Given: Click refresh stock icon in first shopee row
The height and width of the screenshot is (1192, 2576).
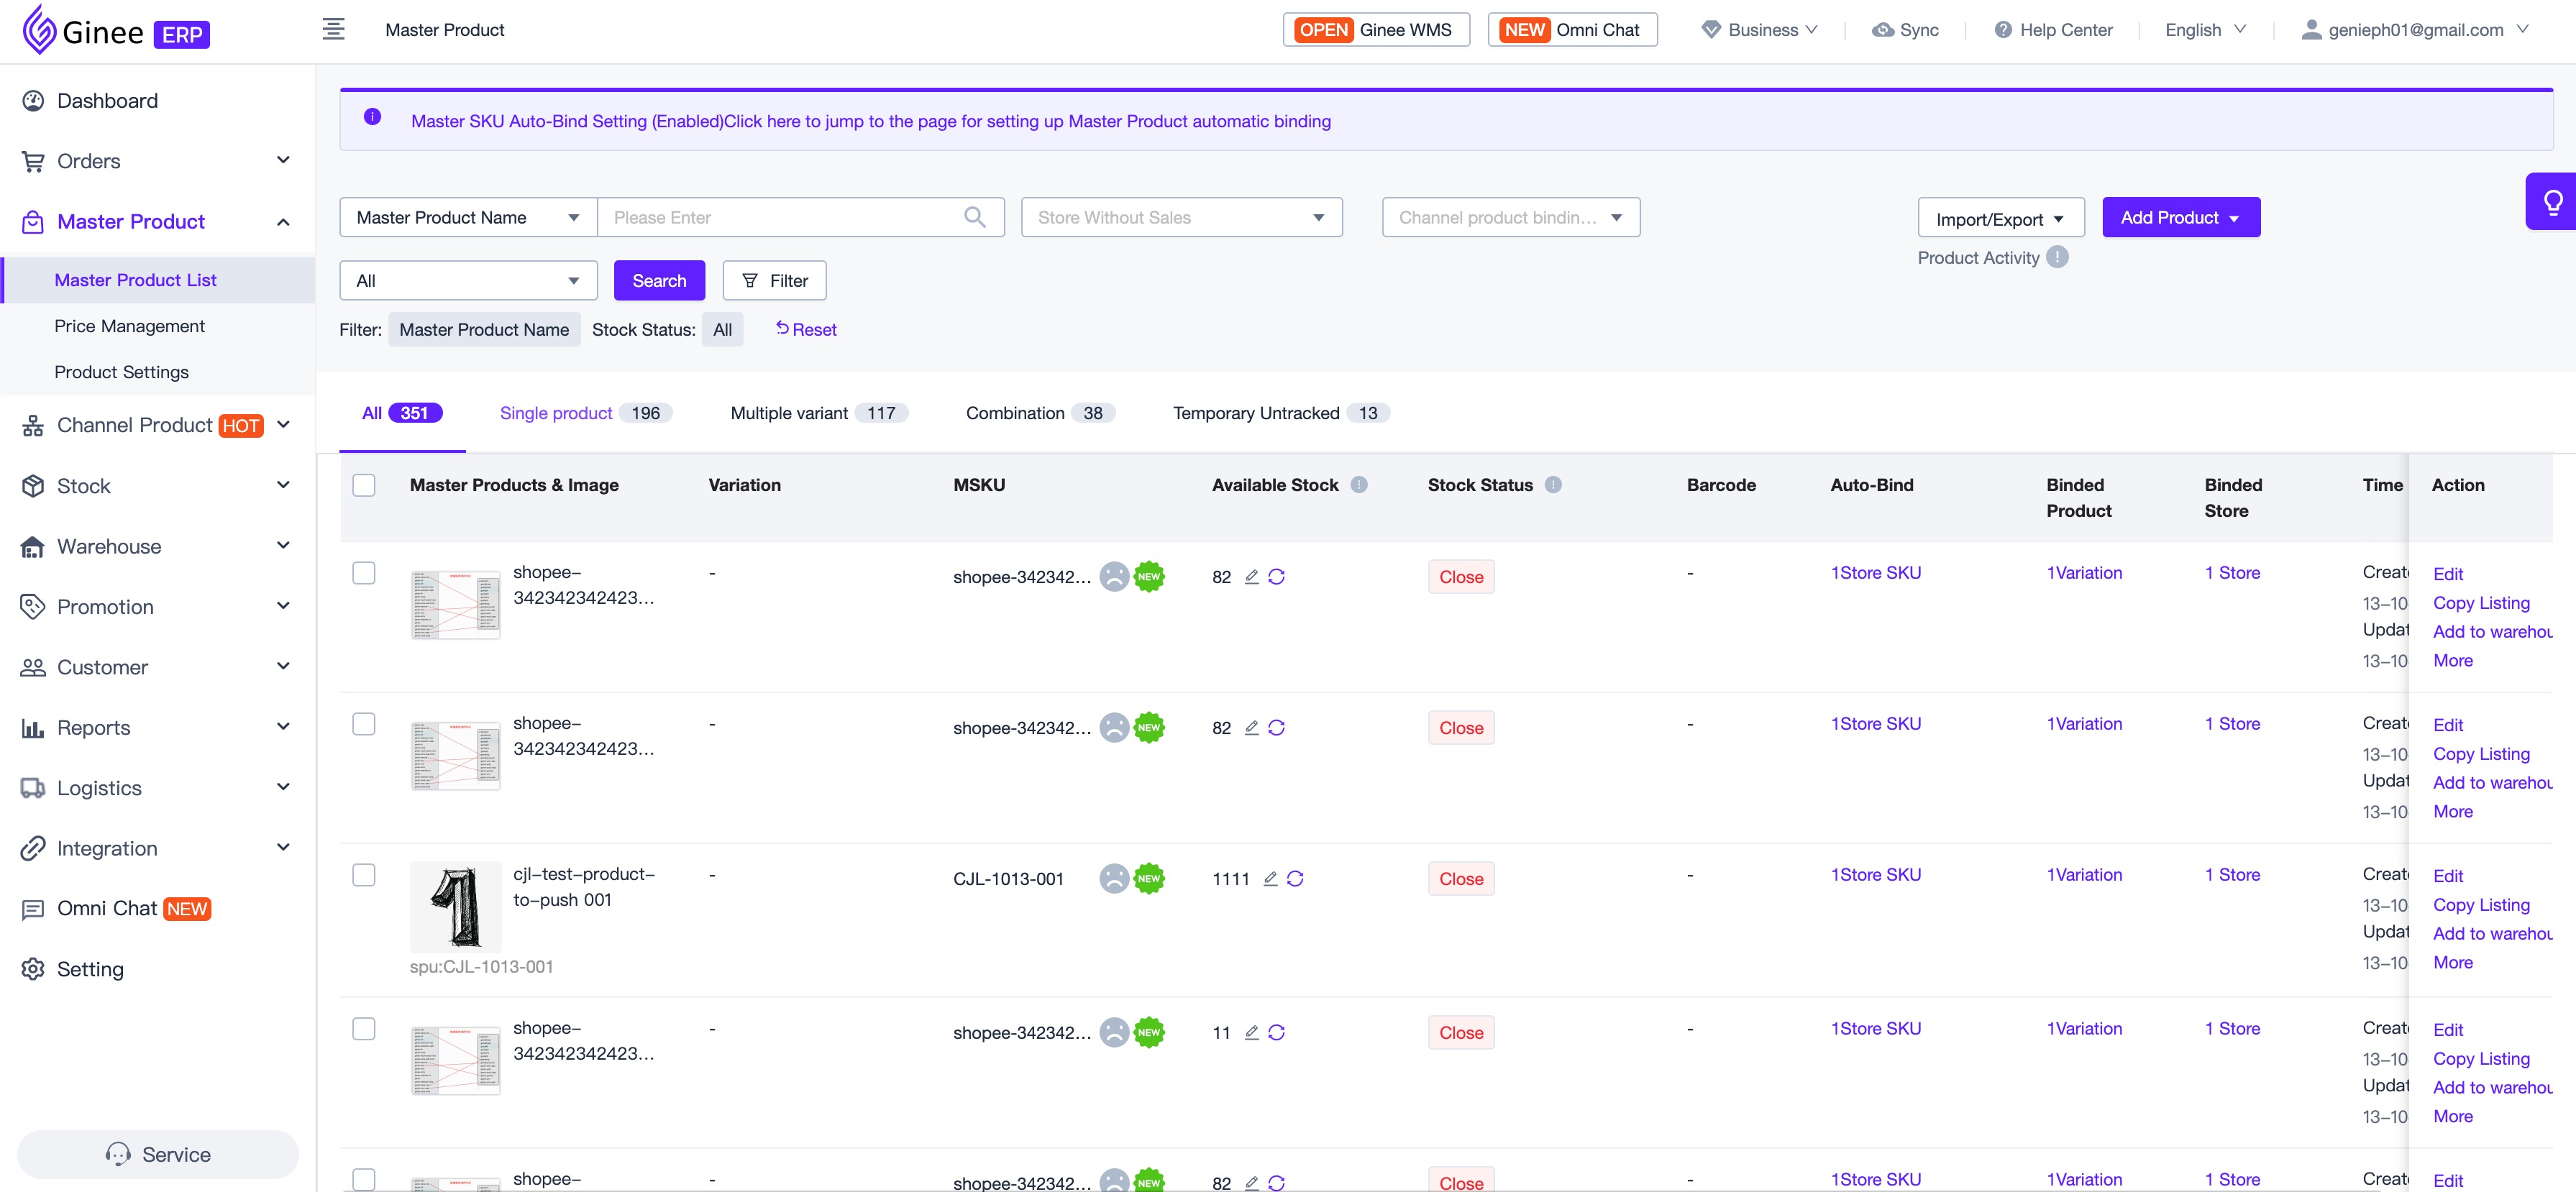Looking at the screenshot, I should pos(1277,577).
